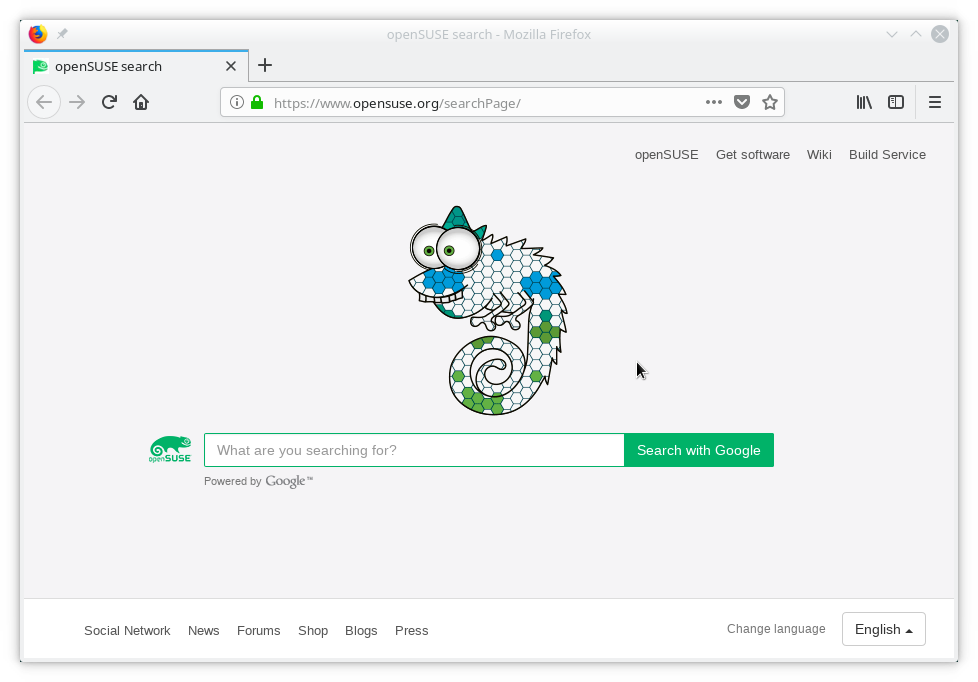Image resolution: width=978 pixels, height=682 pixels.
Task: Open the Library icon
Action: tap(864, 102)
